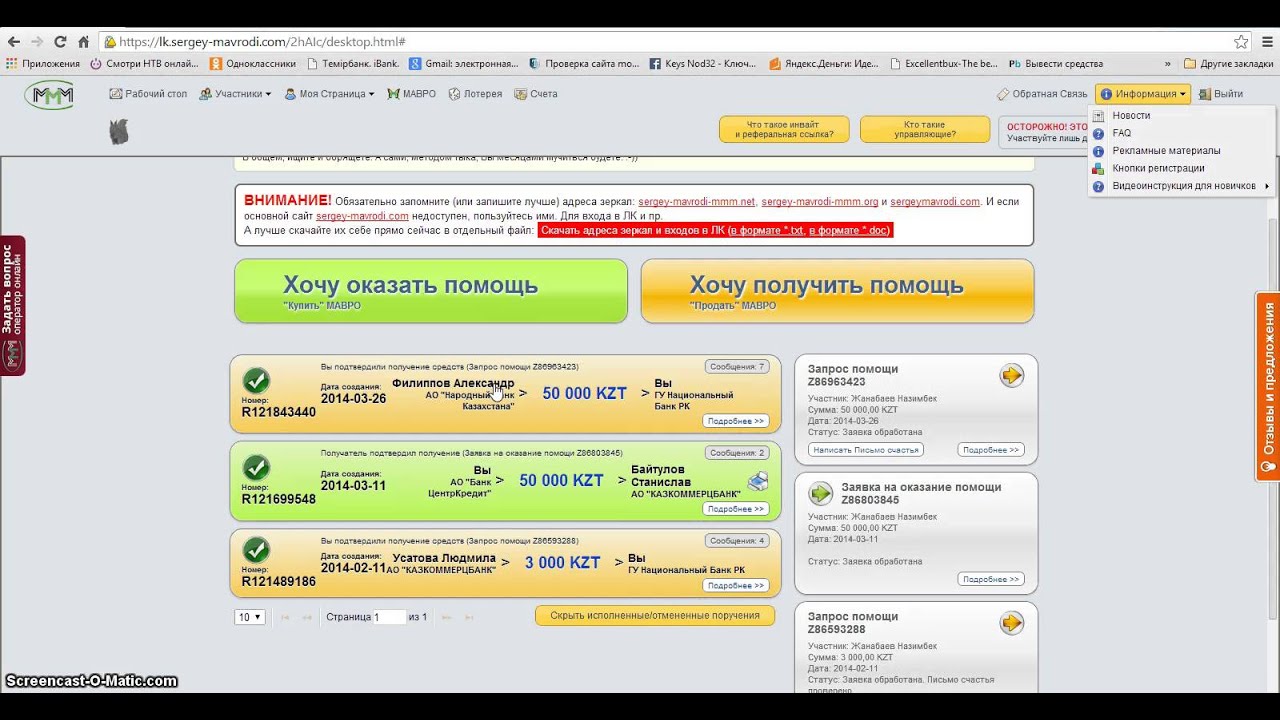The height and width of the screenshot is (720, 1280).
Task: Click Кто такие управляющие button
Action: 925,129
